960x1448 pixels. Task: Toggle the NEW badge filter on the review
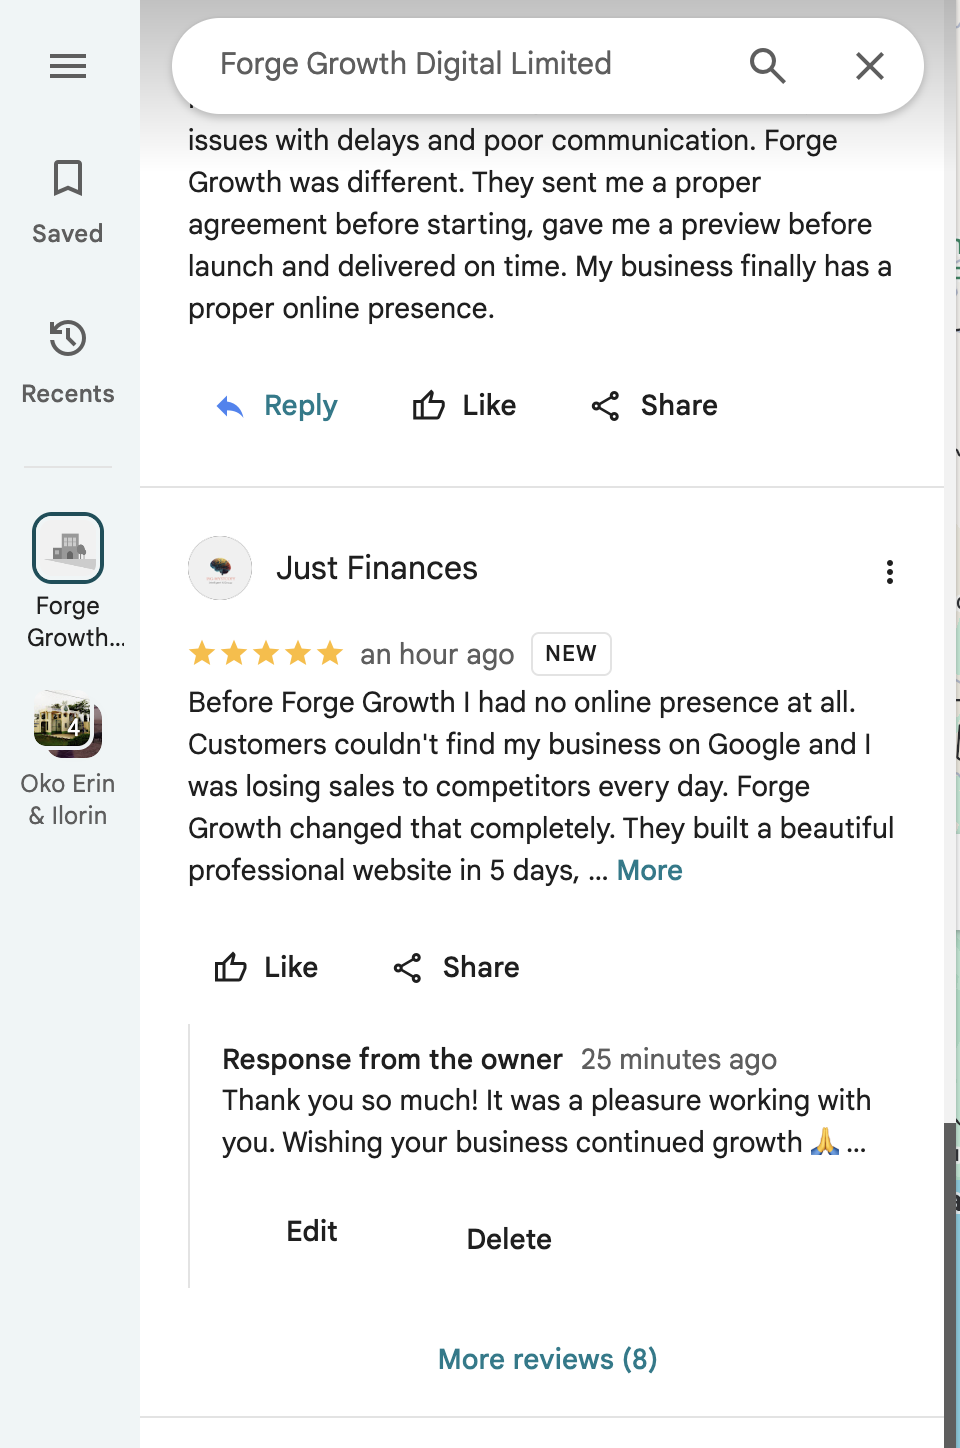pyautogui.click(x=571, y=653)
